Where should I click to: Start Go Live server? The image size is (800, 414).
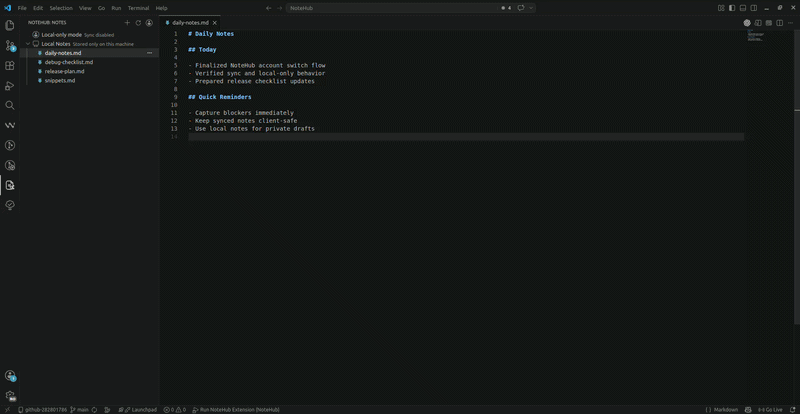click(770, 409)
